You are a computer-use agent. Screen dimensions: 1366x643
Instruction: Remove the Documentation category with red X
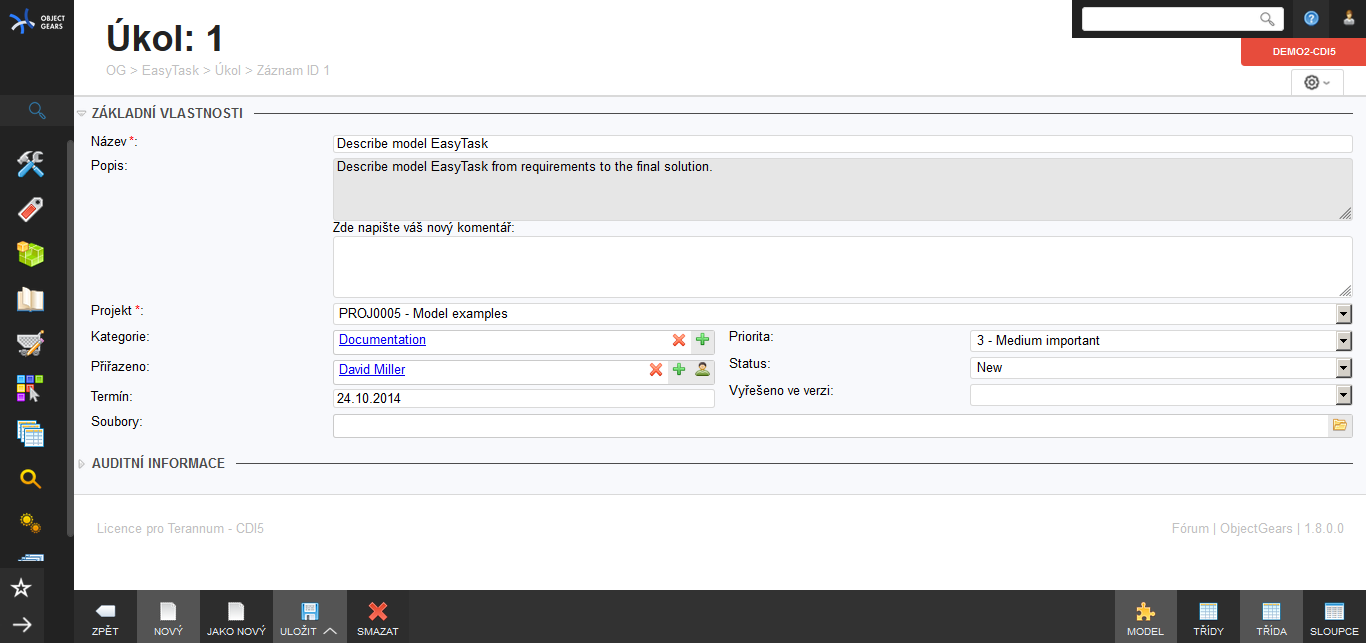pyautogui.click(x=679, y=340)
